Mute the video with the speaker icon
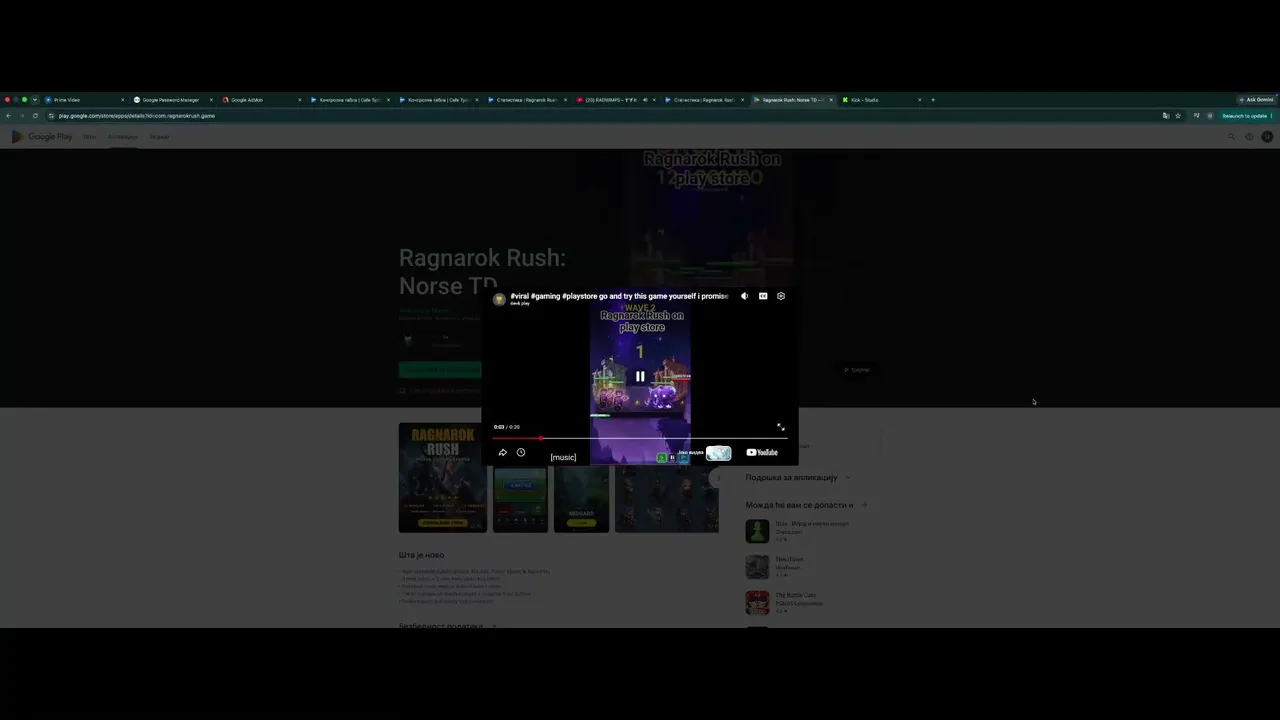Viewport: 1280px width, 720px height. coord(744,296)
